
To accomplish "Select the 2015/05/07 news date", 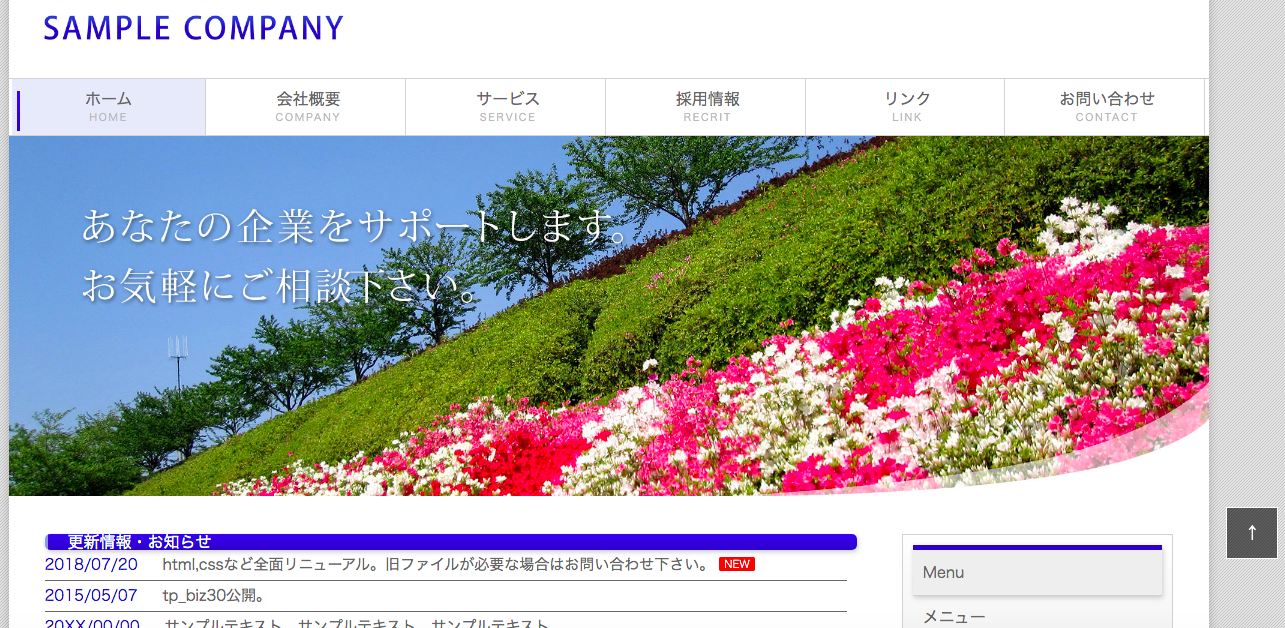I will pos(91,596).
